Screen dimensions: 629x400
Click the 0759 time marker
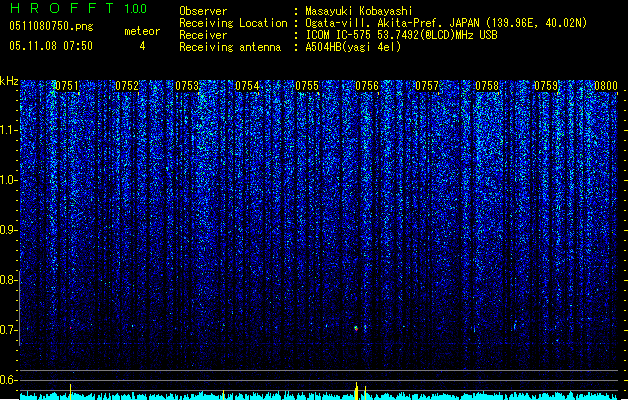(546, 86)
